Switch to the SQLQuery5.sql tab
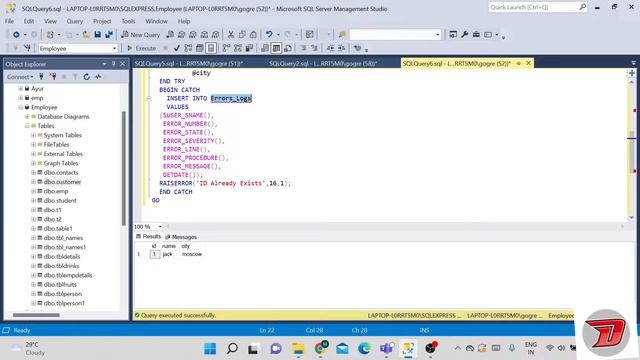640x360 pixels. click(189, 64)
